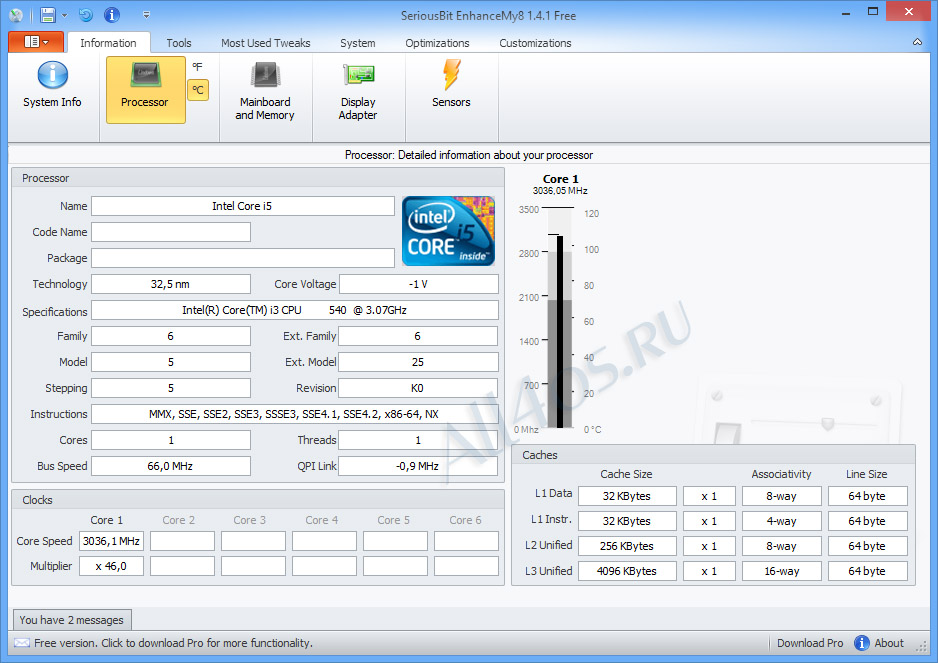Screen dimensions: 938x663
Task: Click the envelope icon in the status bar
Action: coord(22,643)
